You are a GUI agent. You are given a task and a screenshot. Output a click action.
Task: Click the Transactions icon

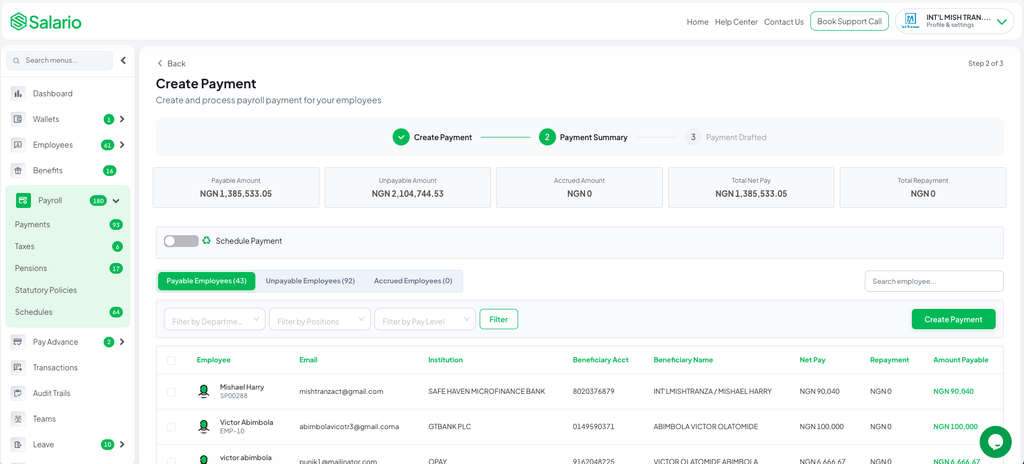[18, 367]
